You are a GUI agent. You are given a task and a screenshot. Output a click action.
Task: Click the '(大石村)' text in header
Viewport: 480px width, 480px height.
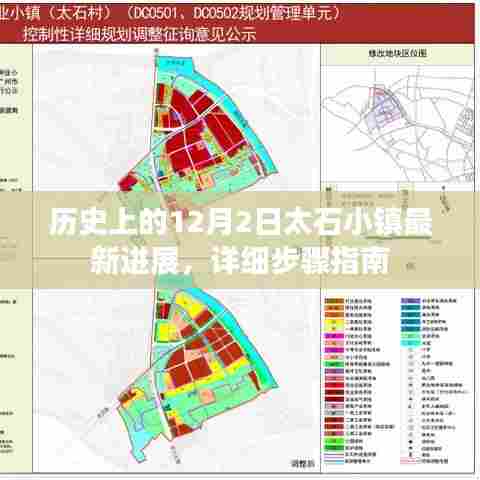(82, 13)
